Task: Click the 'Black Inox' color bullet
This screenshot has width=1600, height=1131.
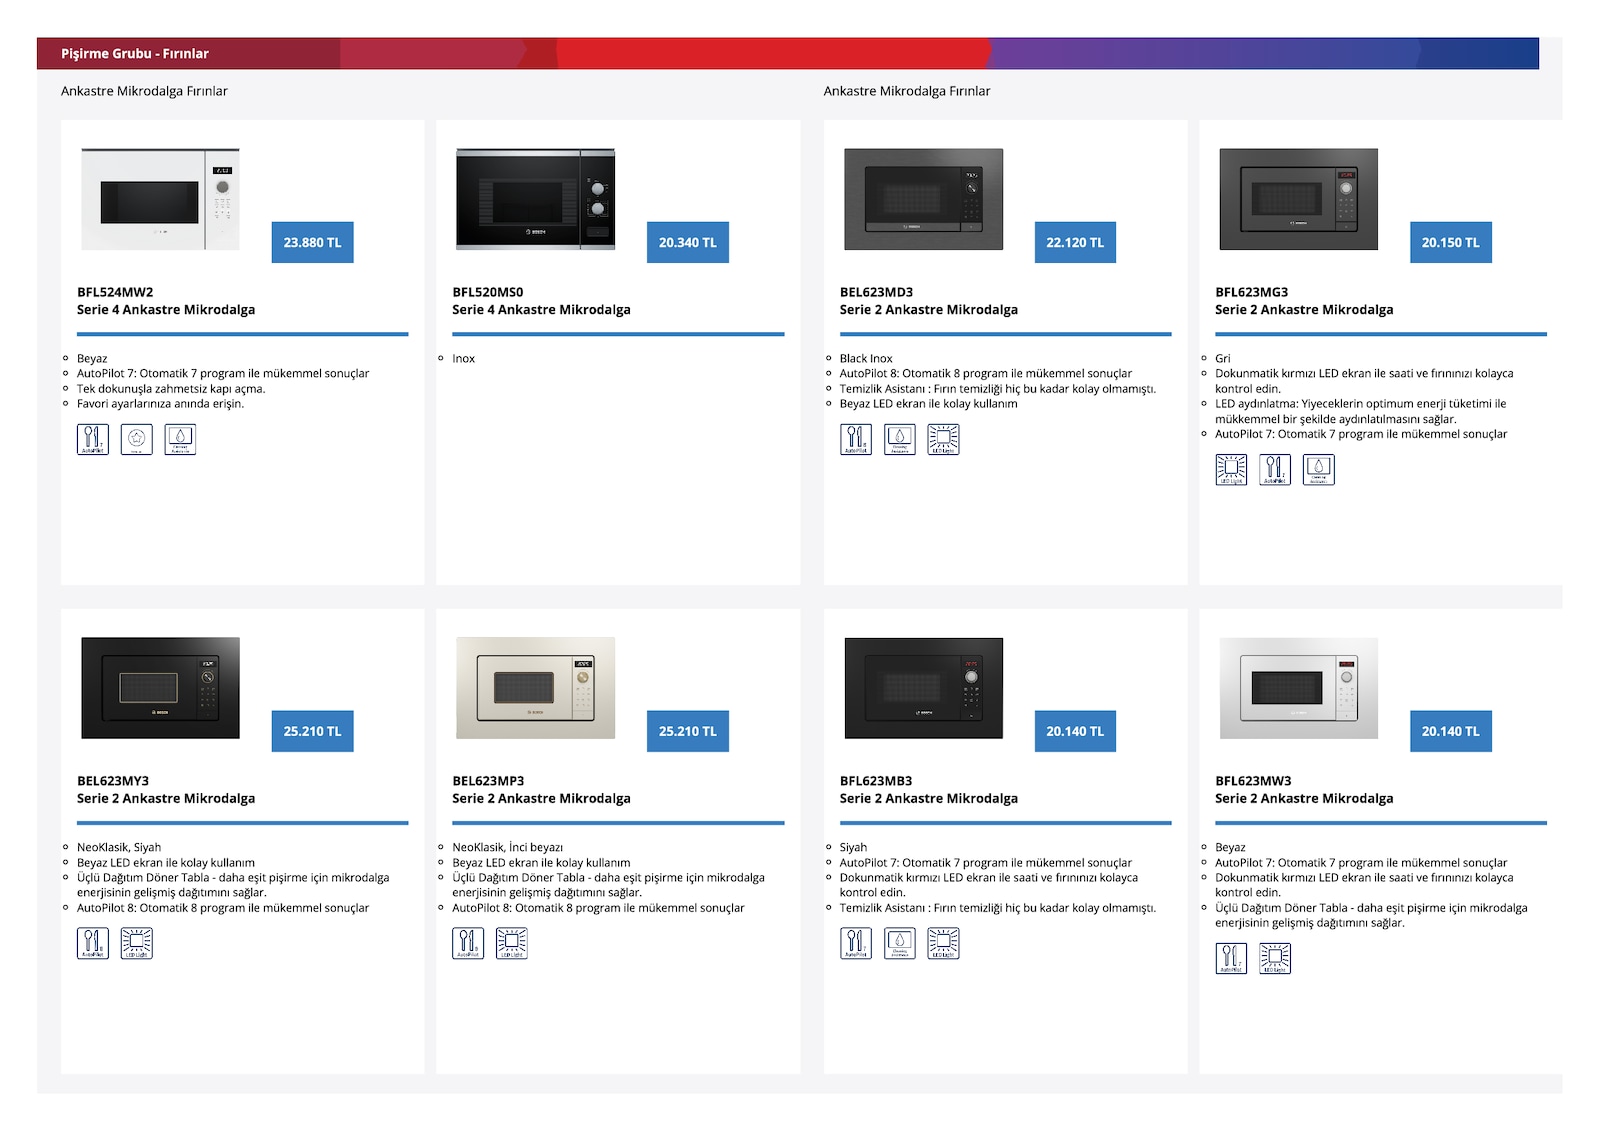Action: click(866, 358)
